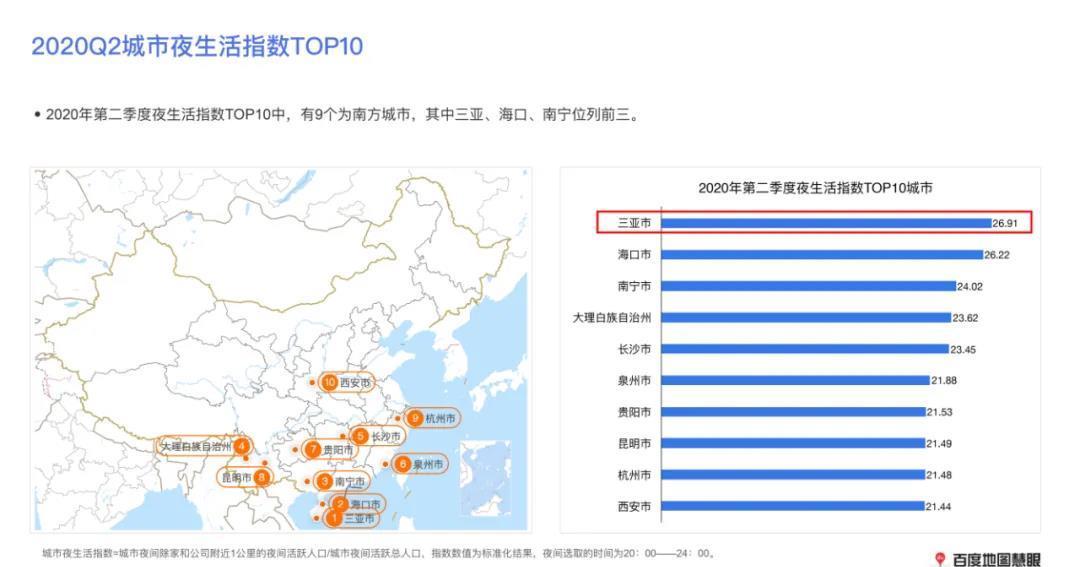
Task: Click the blue bar for 贵阳市
Action: click(793, 412)
